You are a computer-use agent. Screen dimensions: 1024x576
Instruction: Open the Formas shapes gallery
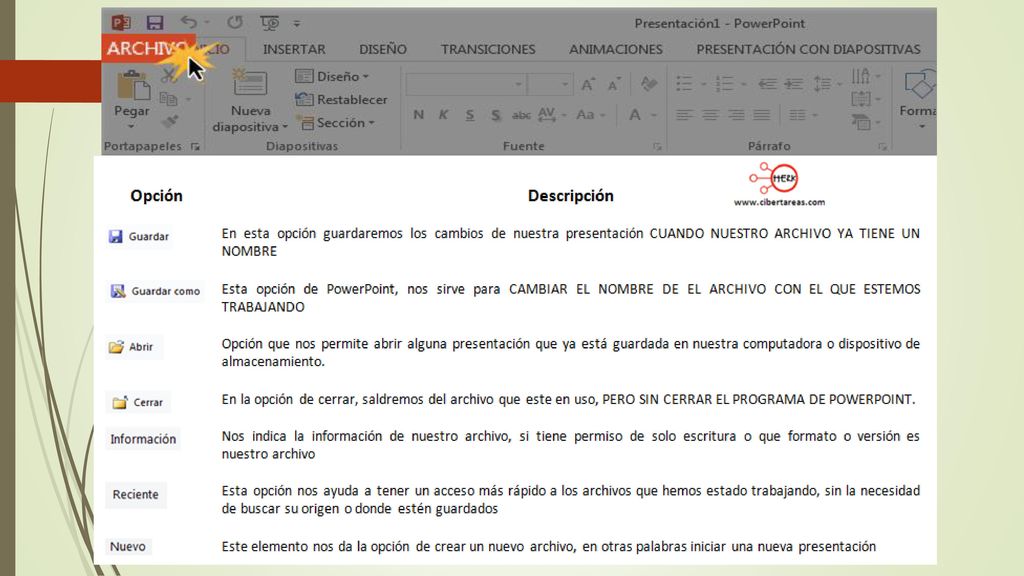[x=919, y=86]
